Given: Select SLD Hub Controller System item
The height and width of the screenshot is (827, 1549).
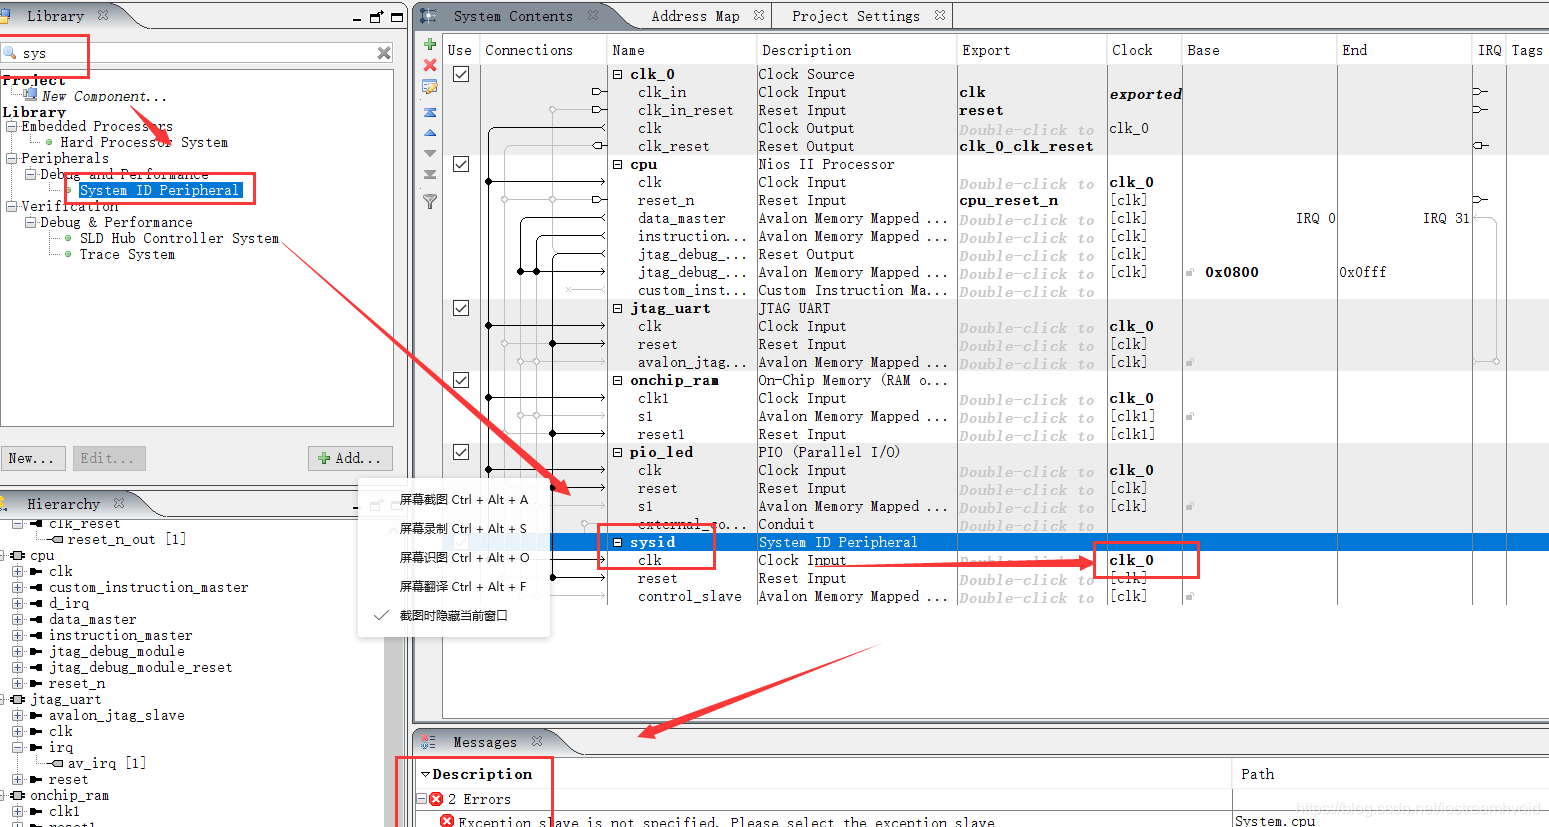Looking at the screenshot, I should point(179,238).
